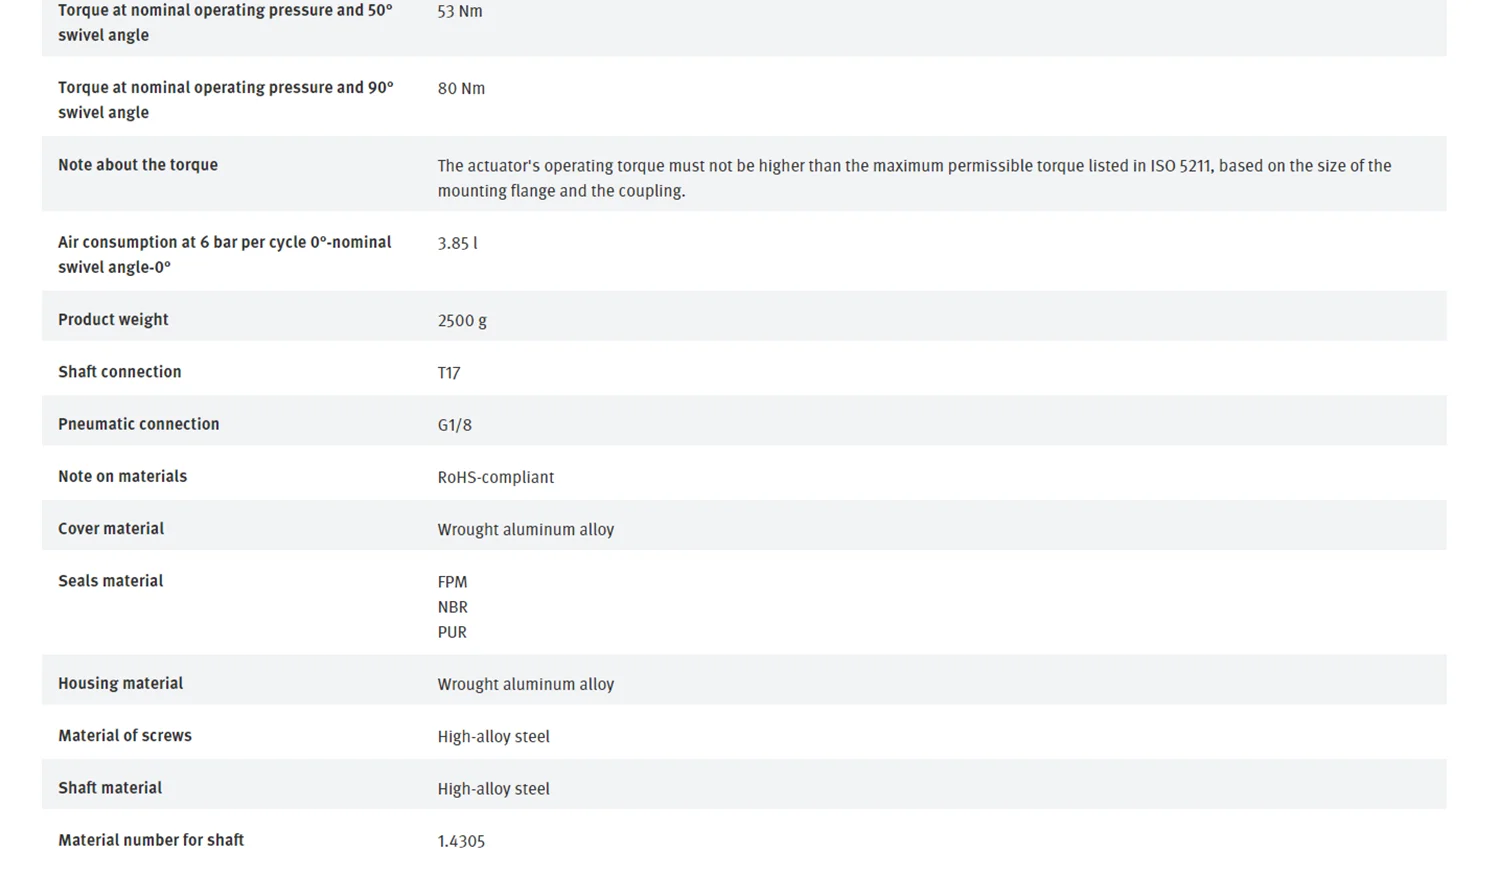Select the Product weight label
The width and height of the screenshot is (1500, 875).
[113, 320]
